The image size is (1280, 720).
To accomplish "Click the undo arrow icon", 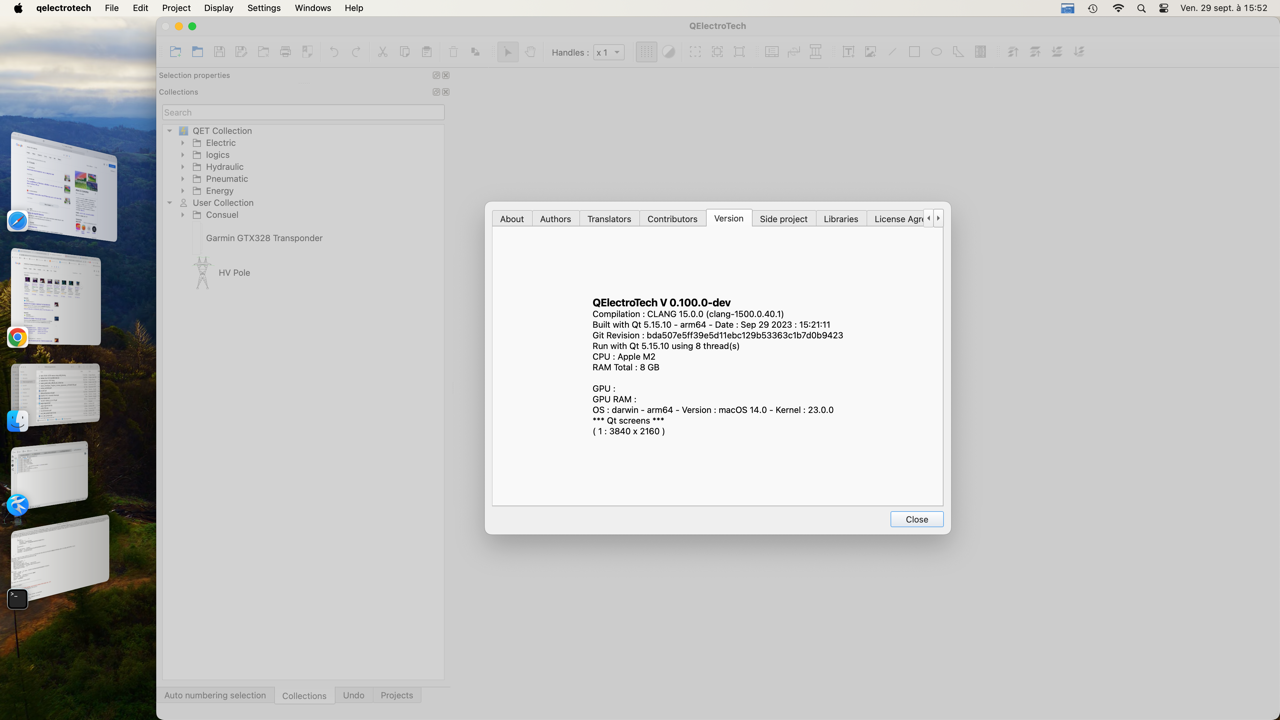I will (334, 52).
